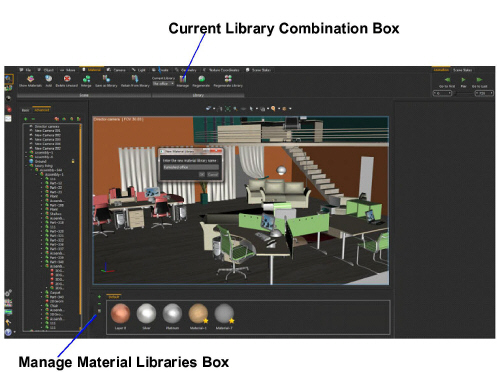Click the start frame stepper field

[442, 93]
